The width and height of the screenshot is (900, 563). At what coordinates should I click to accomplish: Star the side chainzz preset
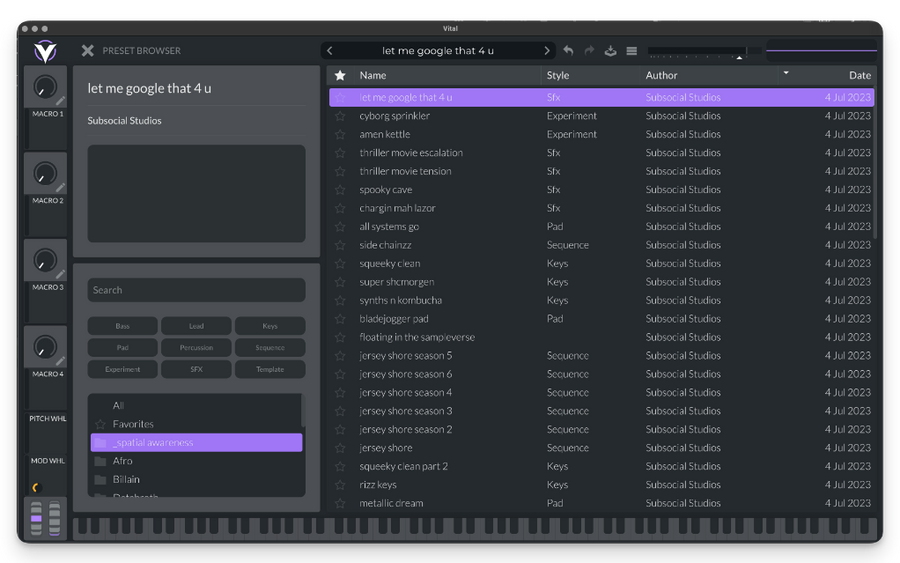(x=340, y=245)
